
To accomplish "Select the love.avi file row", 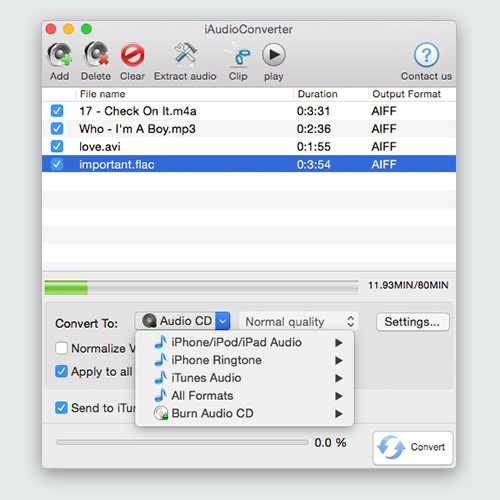I will [x=249, y=146].
